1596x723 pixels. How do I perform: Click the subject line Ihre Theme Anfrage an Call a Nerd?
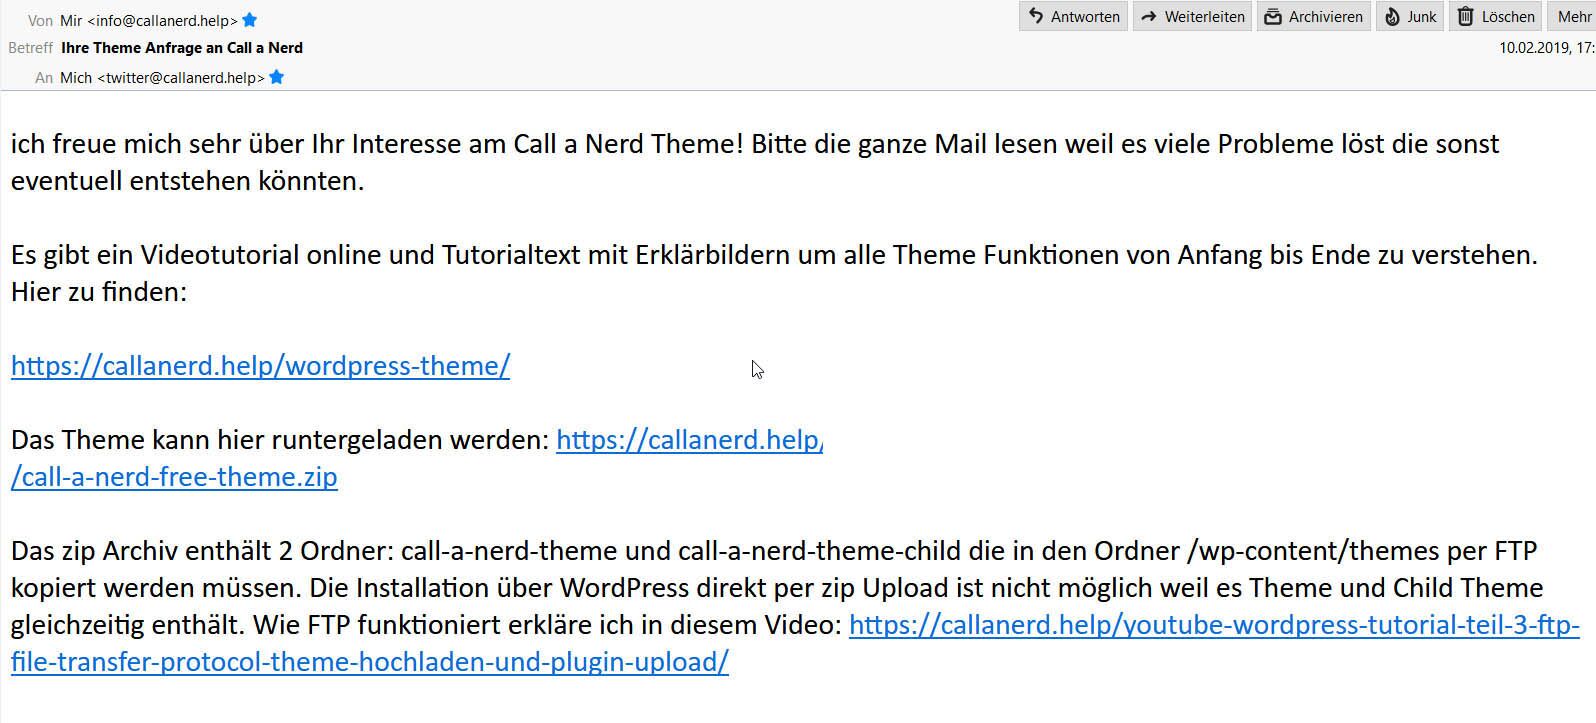pos(182,47)
